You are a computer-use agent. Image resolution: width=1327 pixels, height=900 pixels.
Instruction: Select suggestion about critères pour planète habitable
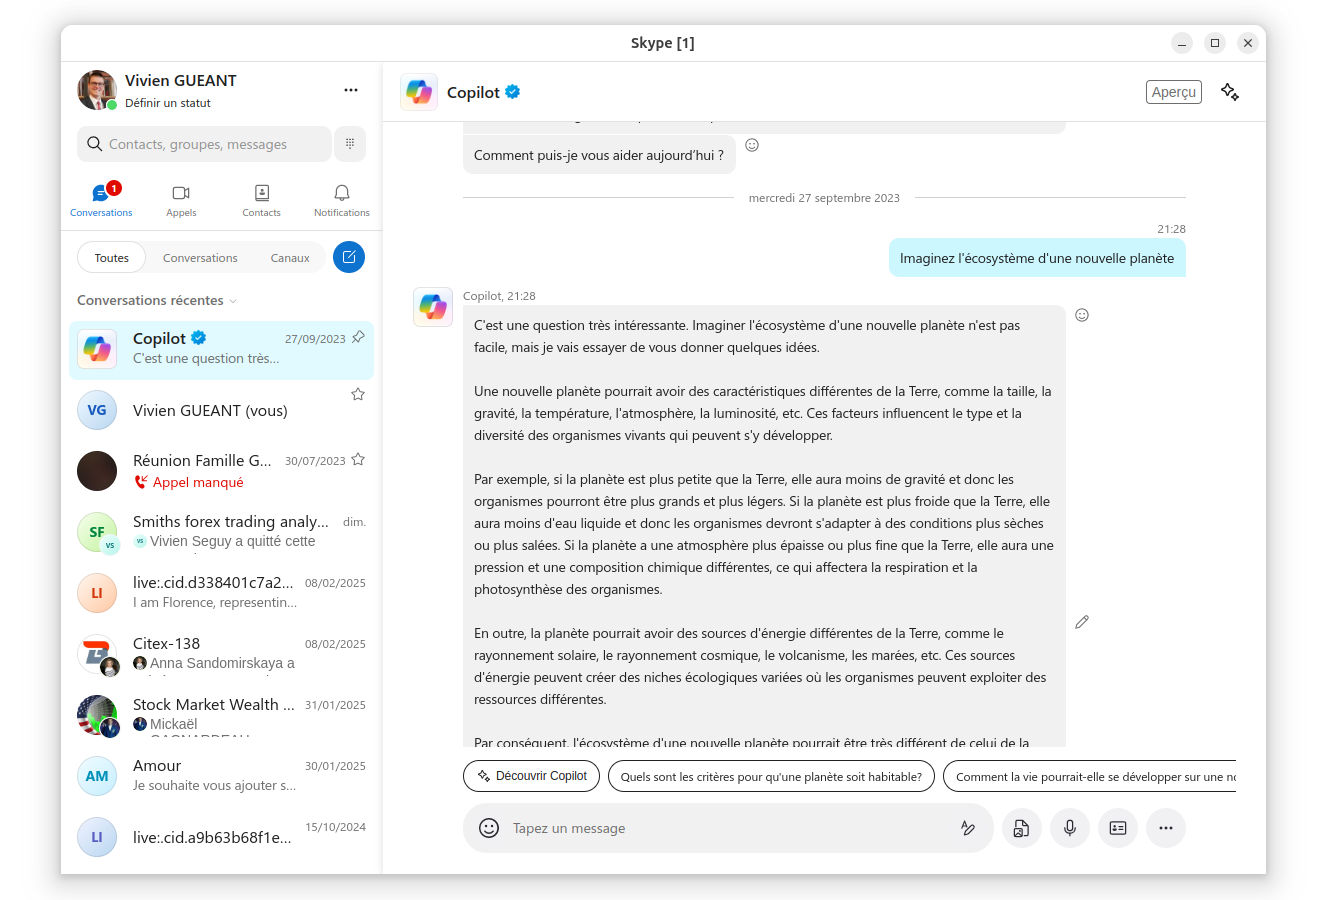(771, 776)
